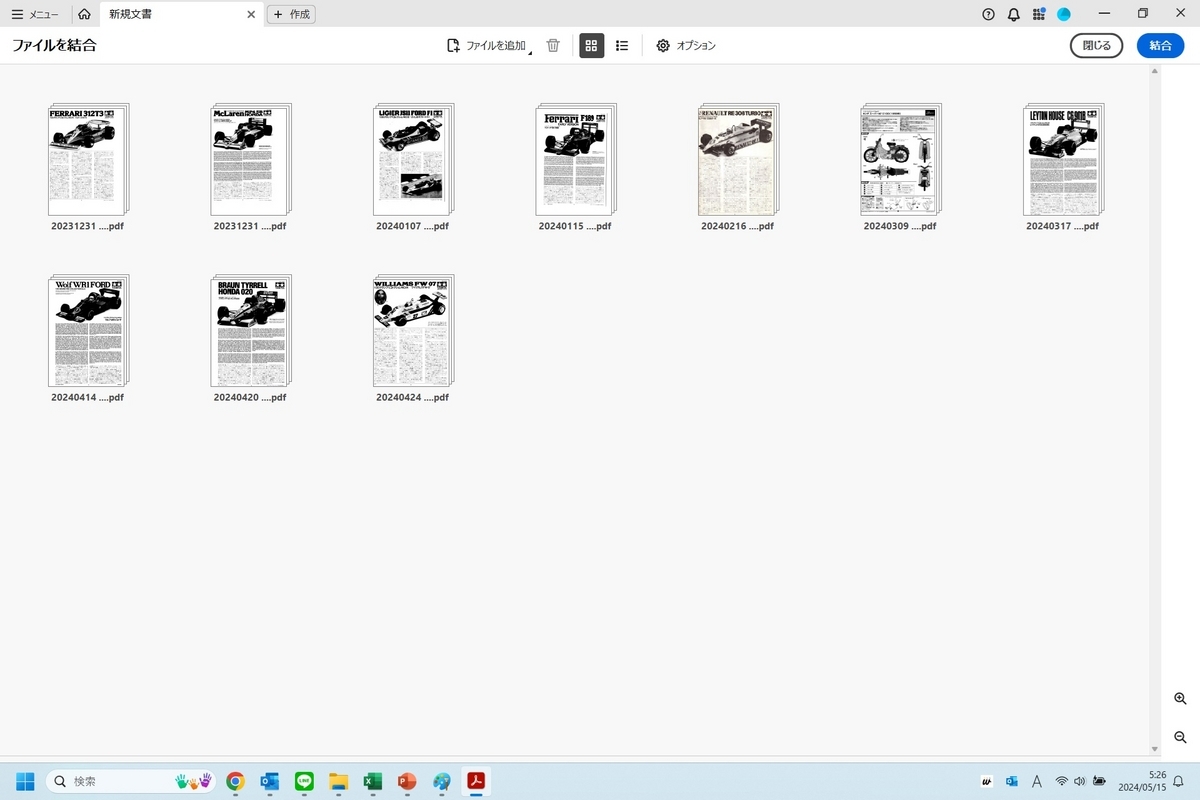Switch to thumbnail grid view

coord(592,45)
